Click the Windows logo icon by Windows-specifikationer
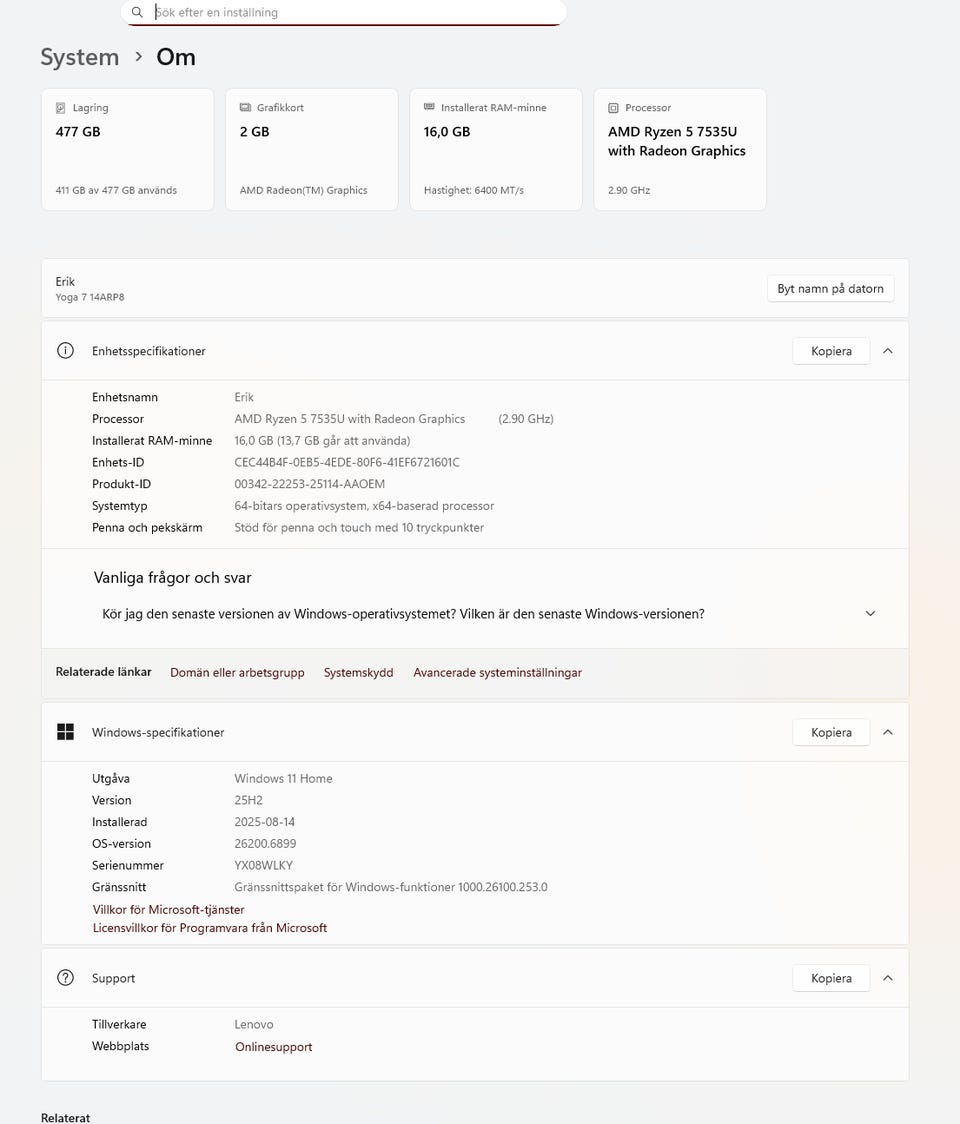960x1124 pixels. (x=66, y=732)
